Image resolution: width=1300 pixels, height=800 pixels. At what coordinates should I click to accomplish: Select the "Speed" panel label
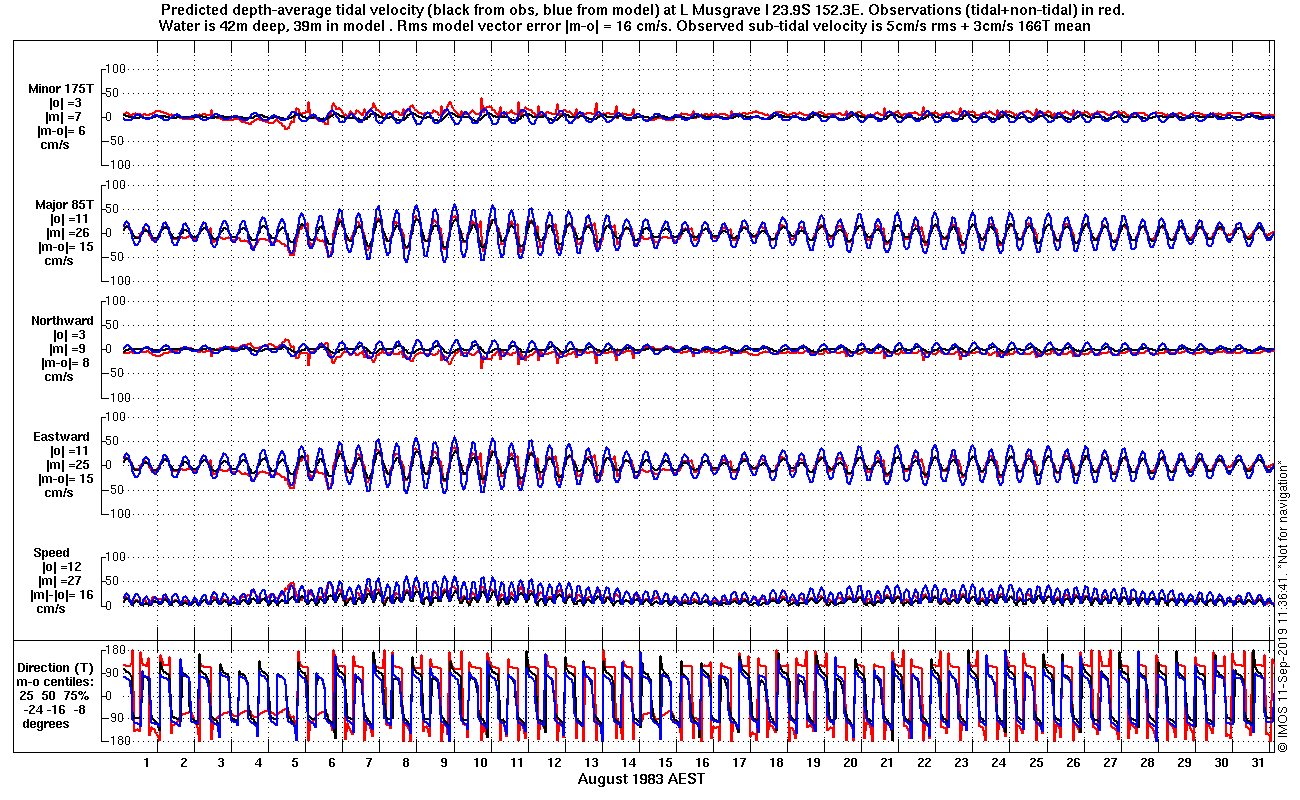[52, 553]
